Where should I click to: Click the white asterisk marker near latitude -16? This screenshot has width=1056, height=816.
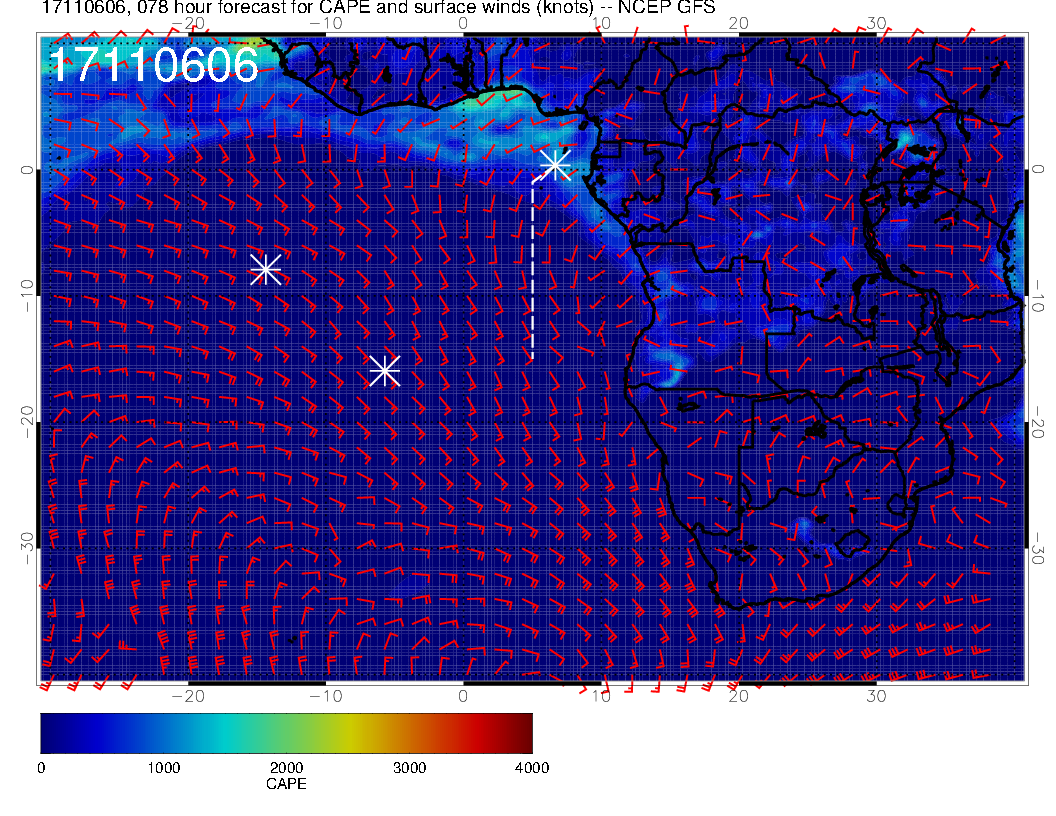tap(385, 371)
